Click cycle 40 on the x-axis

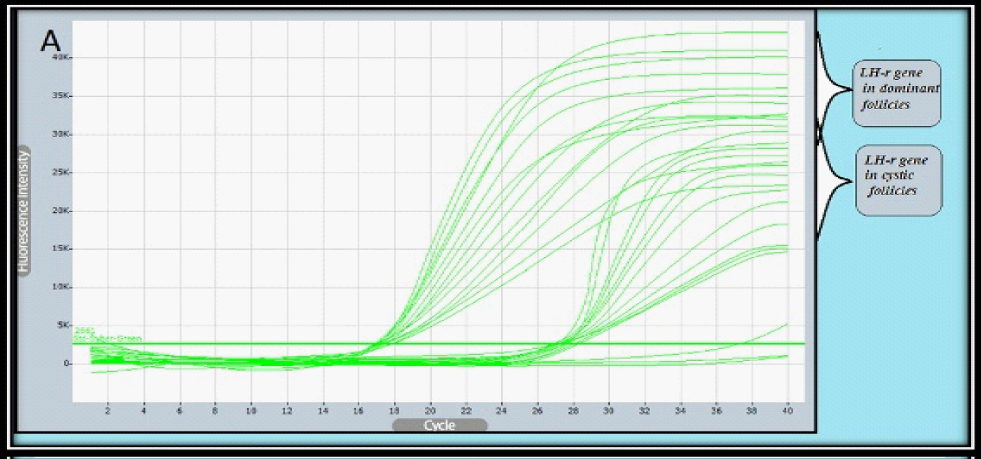click(787, 410)
